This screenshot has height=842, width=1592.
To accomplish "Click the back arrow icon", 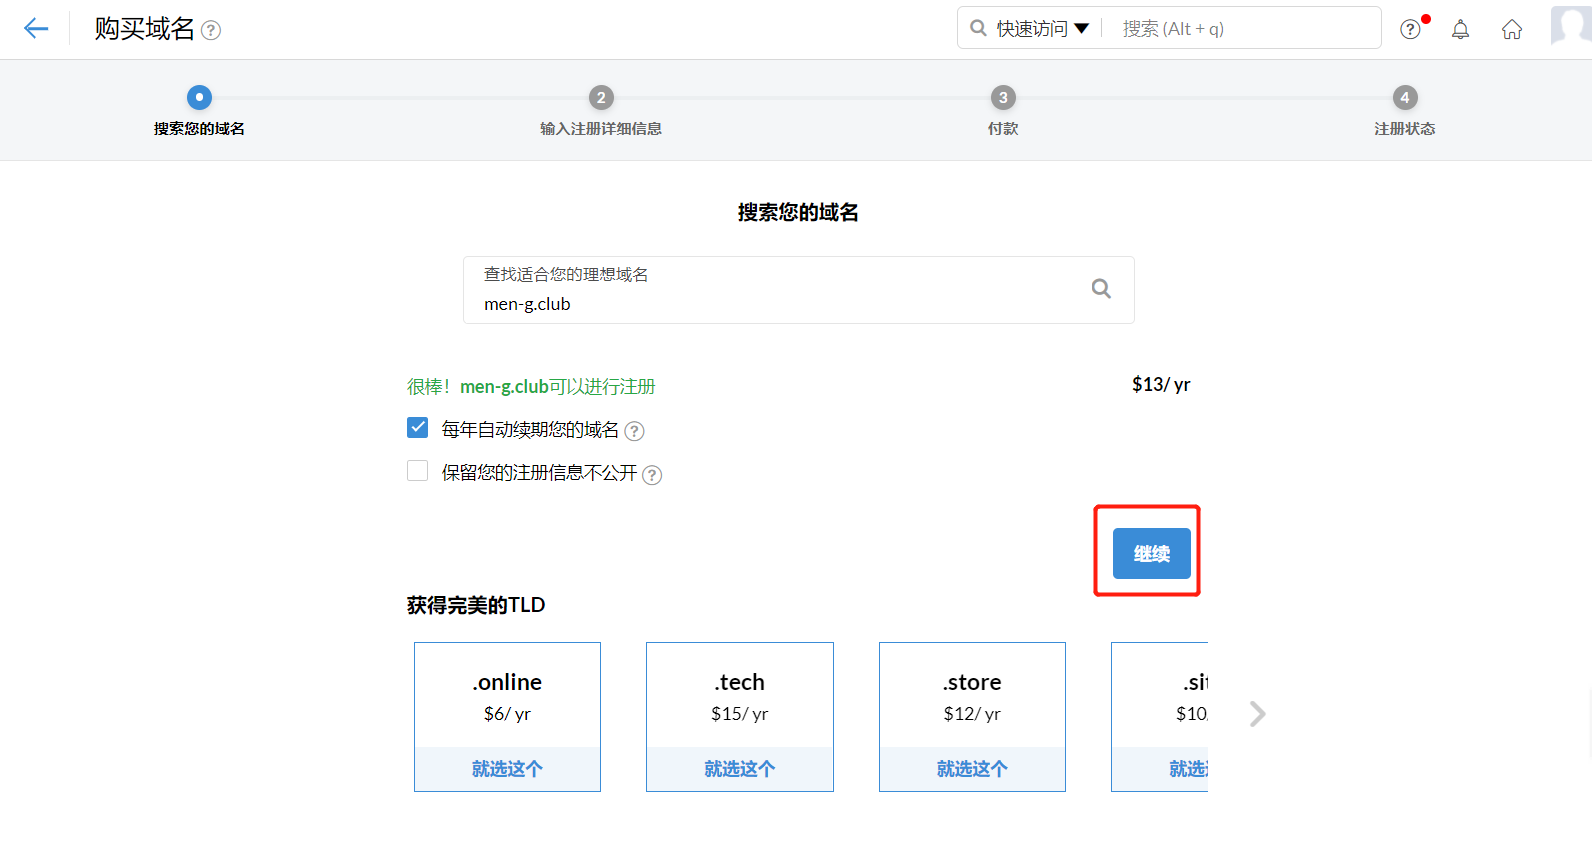I will pyautogui.click(x=36, y=29).
